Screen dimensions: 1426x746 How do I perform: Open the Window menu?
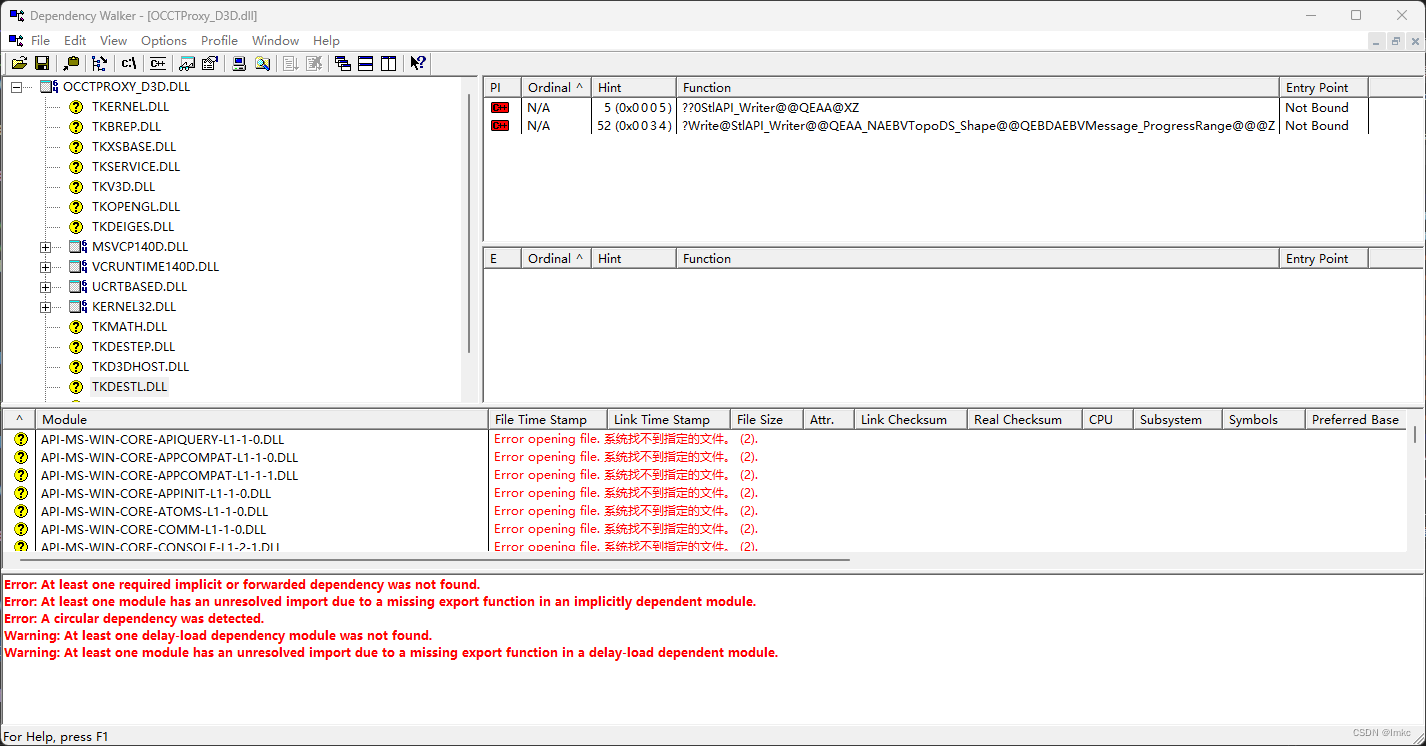coord(275,40)
